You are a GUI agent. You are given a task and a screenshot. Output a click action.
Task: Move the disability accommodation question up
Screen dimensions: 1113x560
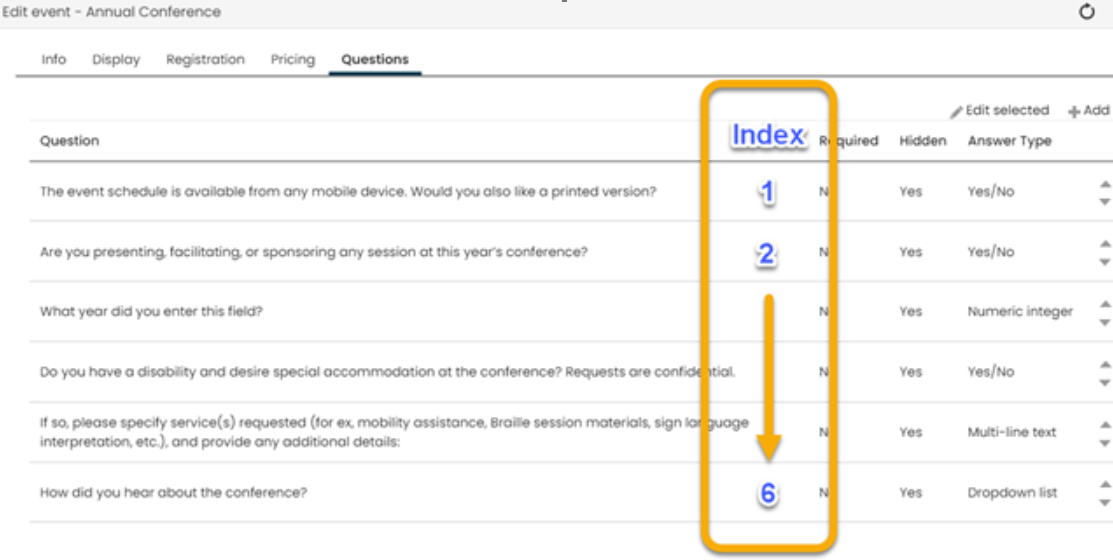[1104, 364]
